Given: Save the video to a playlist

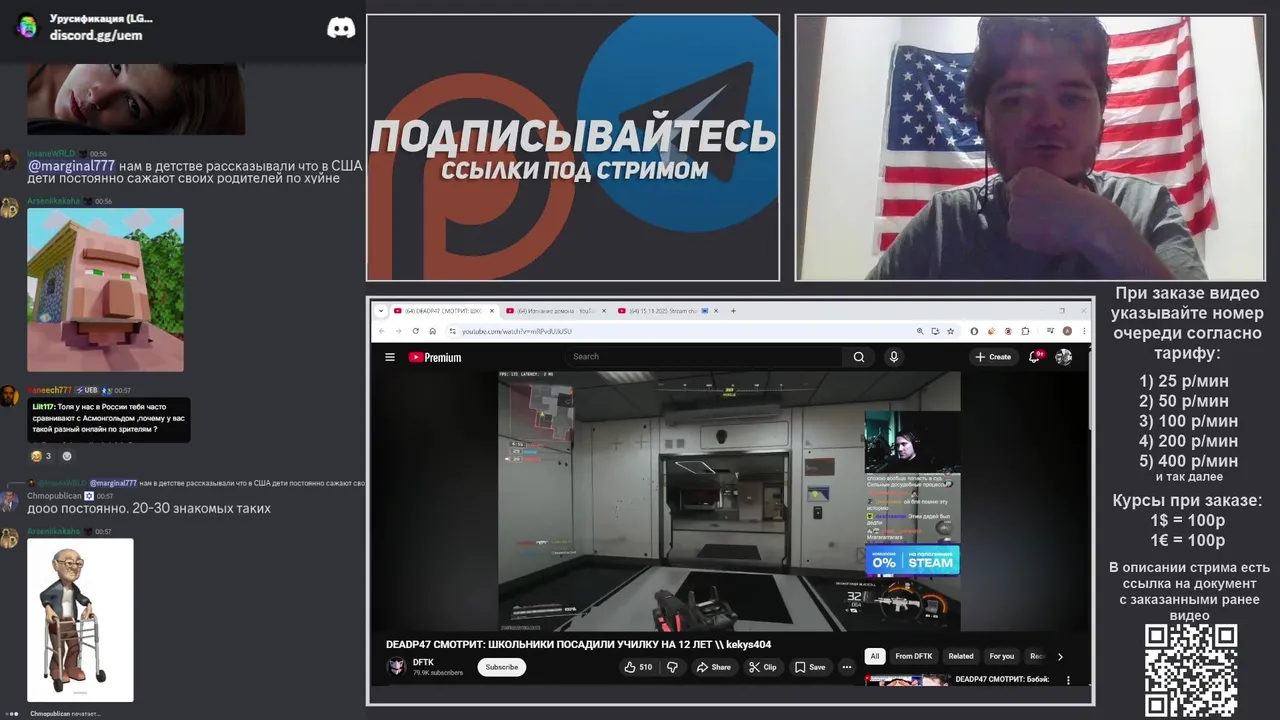Looking at the screenshot, I should pos(810,667).
